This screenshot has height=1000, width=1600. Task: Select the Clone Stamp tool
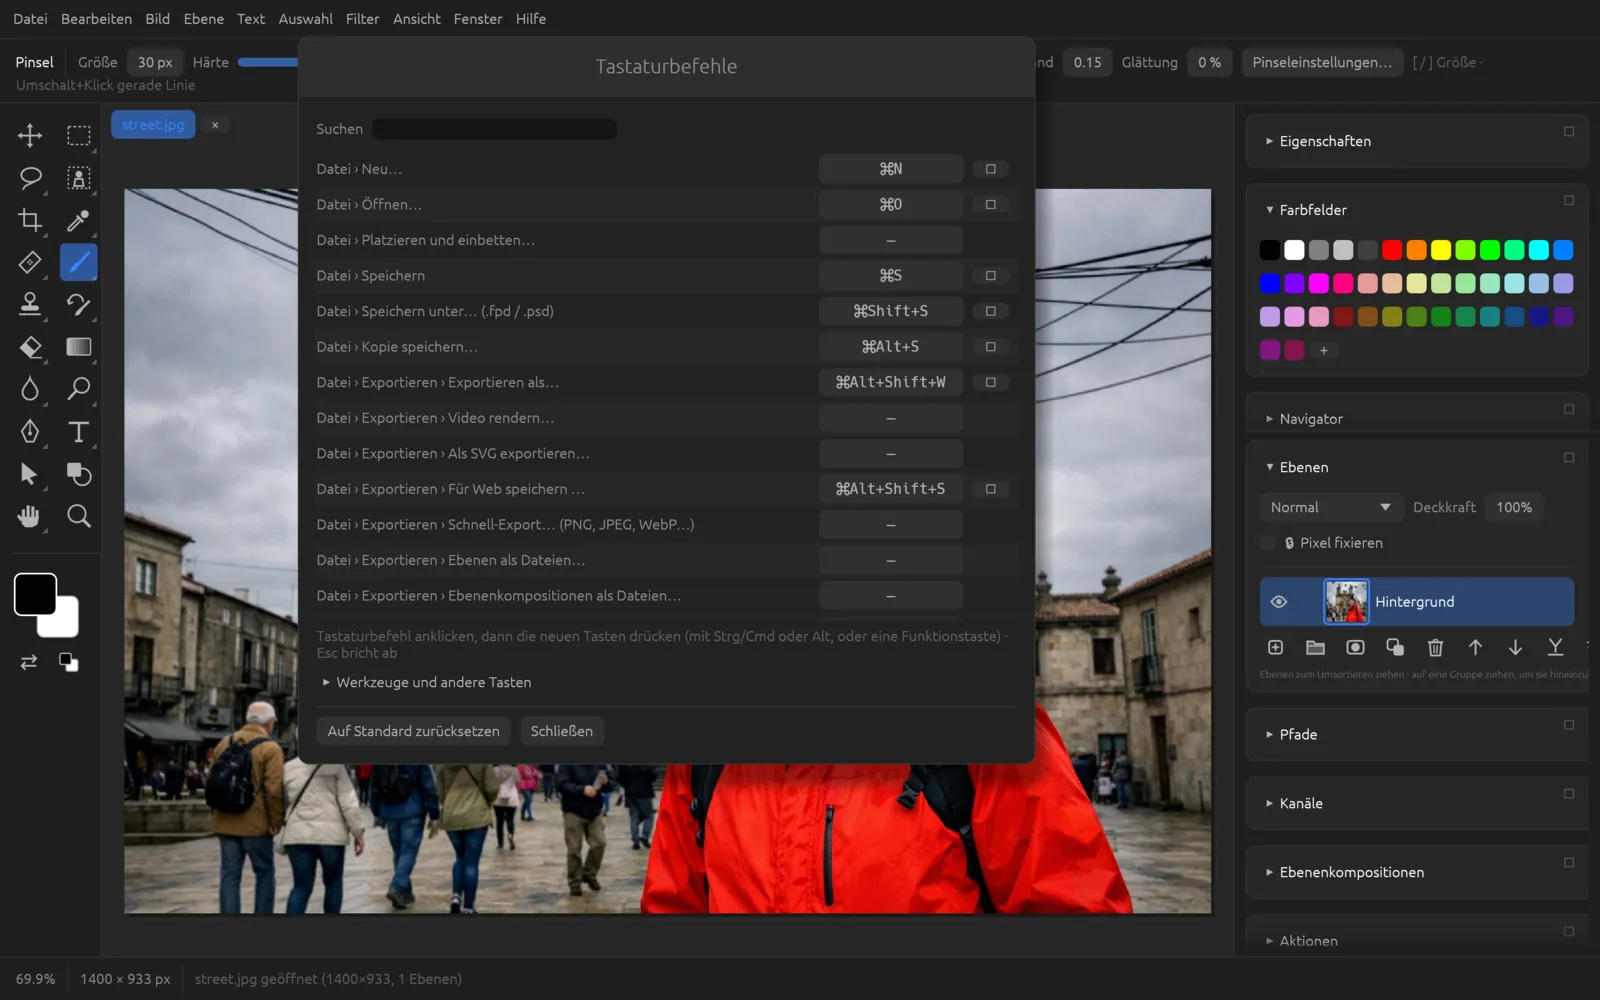(x=30, y=304)
